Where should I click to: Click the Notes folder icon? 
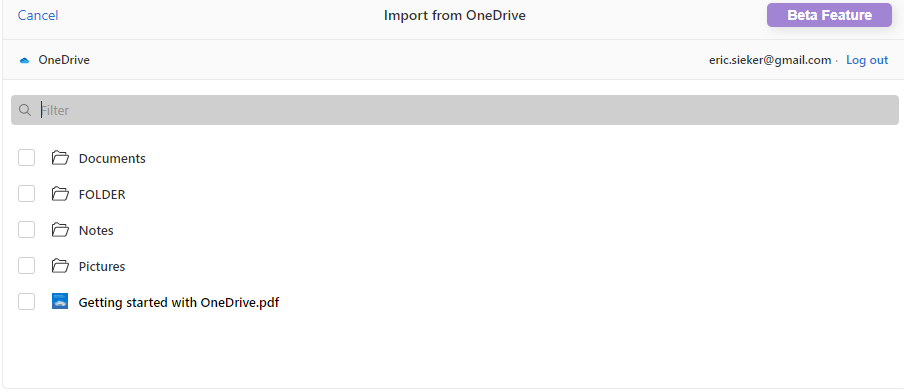pos(60,230)
